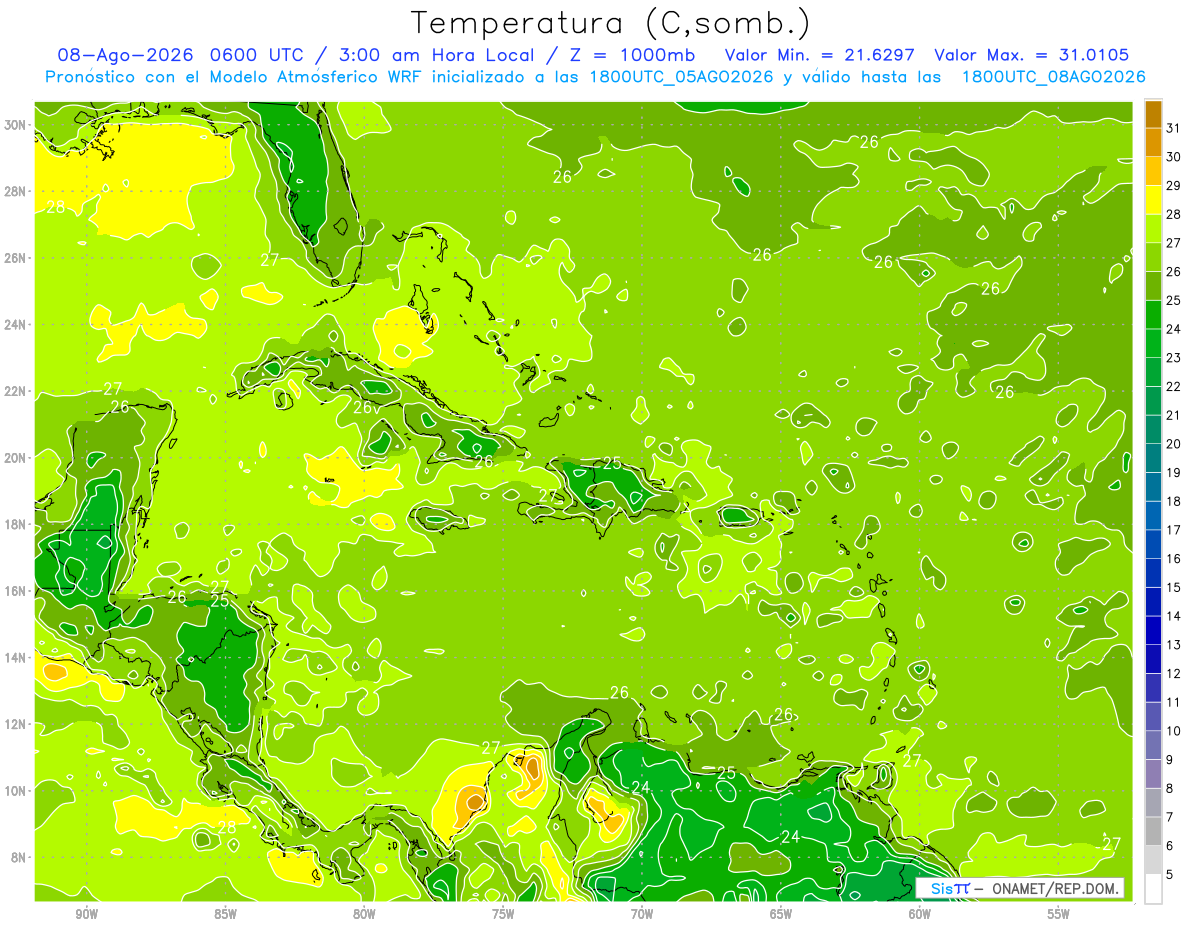Click the '31' label on the color scale

[1174, 128]
